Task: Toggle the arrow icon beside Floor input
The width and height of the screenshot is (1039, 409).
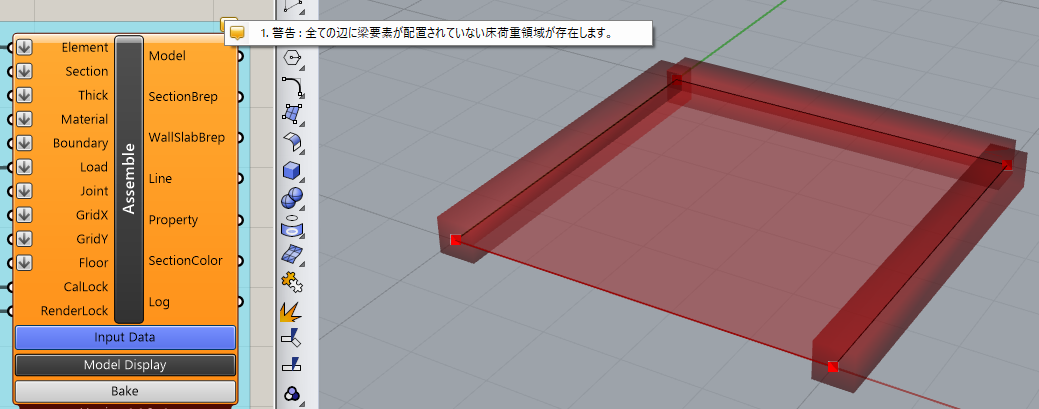Action: click(x=25, y=263)
